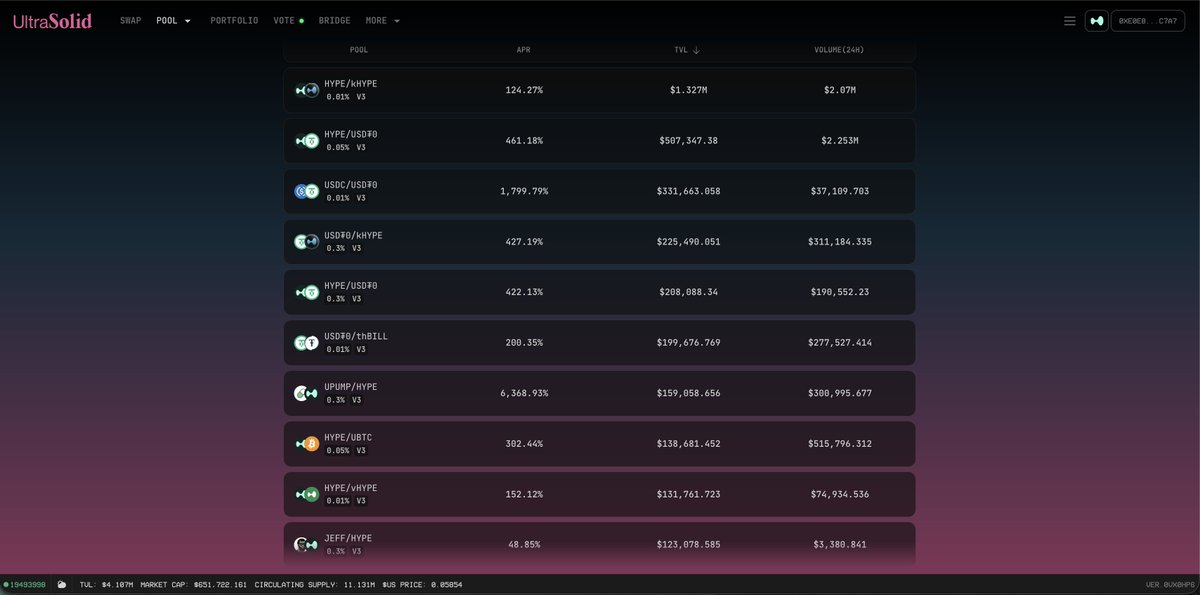The width and height of the screenshot is (1200, 595).
Task: Click the 0XE0E0...C7A7 wallet address button
Action: tap(1147, 19)
